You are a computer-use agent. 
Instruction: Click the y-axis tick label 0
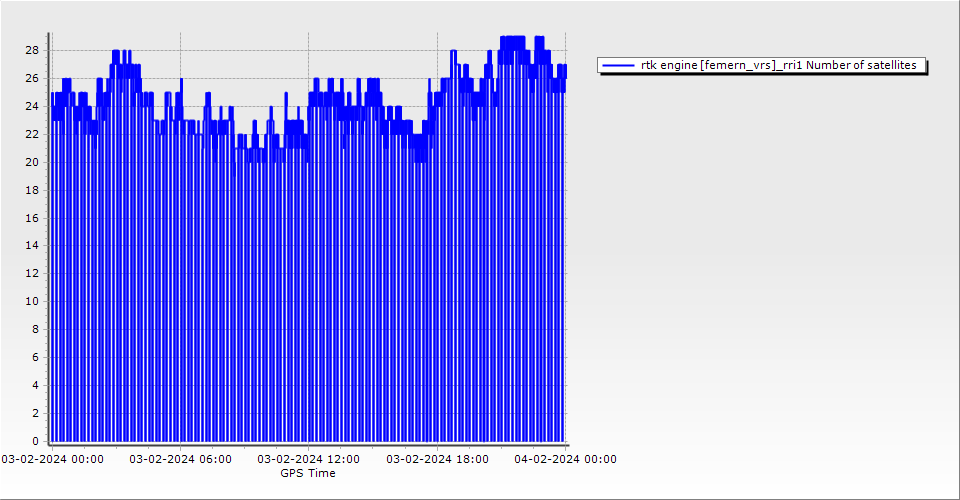coord(35,441)
